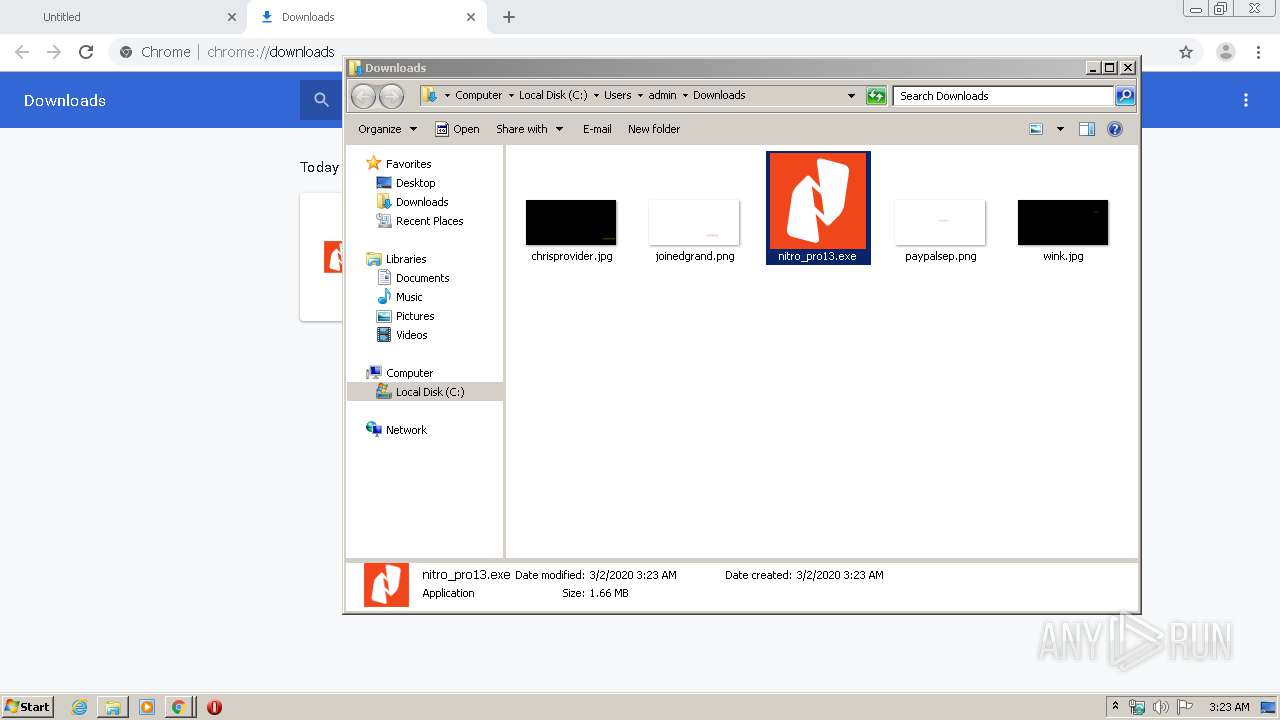Click the Explorer Help icon

[1115, 129]
